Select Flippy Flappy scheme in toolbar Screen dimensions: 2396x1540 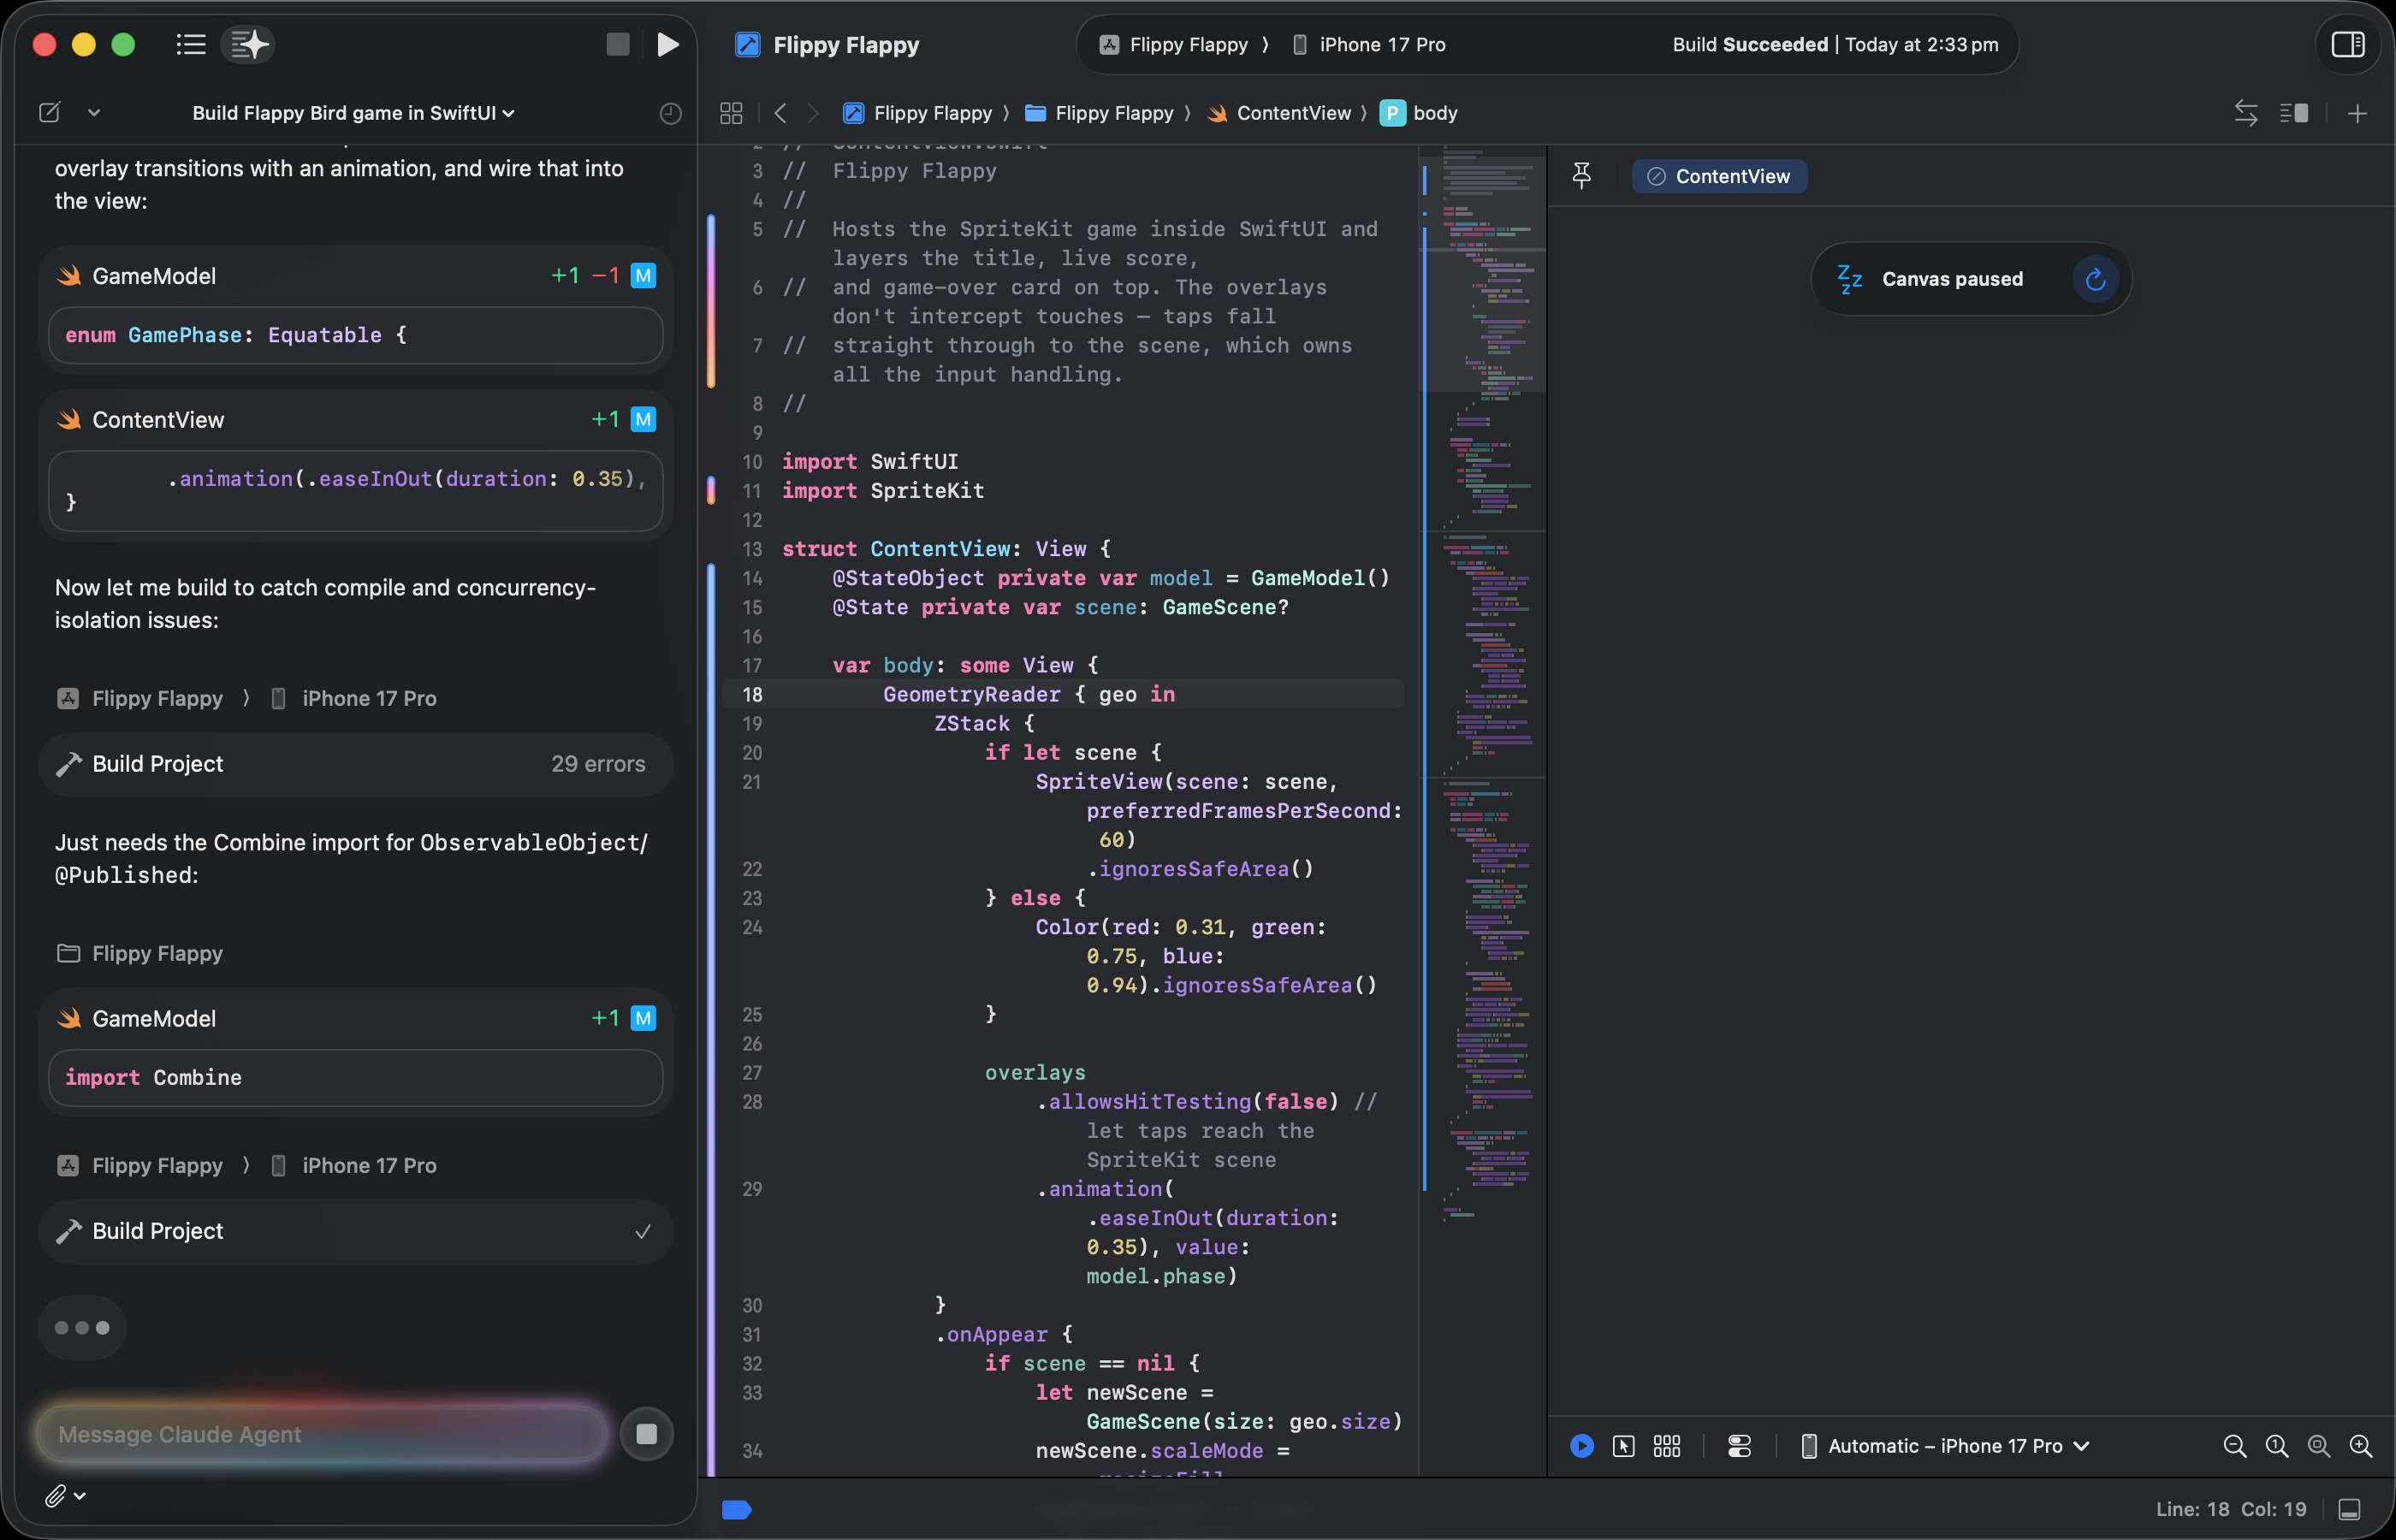(1175, 44)
